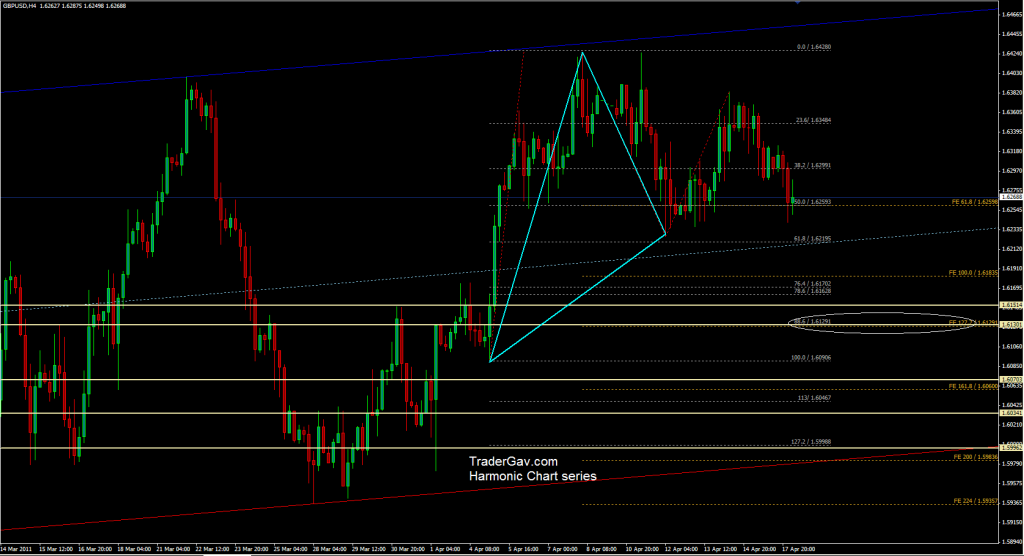Click the horizontal line price tag 1.59962
Image resolution: width=1024 pixels, height=556 pixels.
coord(1012,448)
